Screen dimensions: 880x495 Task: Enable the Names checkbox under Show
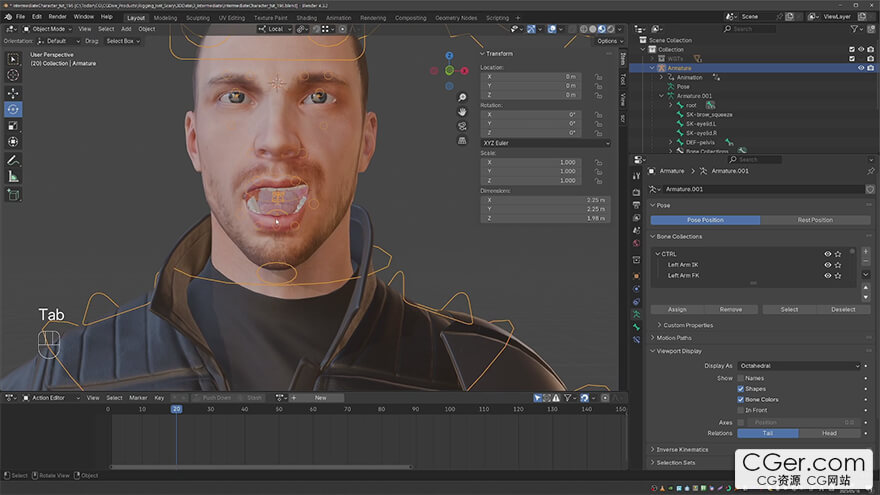[x=741, y=378]
